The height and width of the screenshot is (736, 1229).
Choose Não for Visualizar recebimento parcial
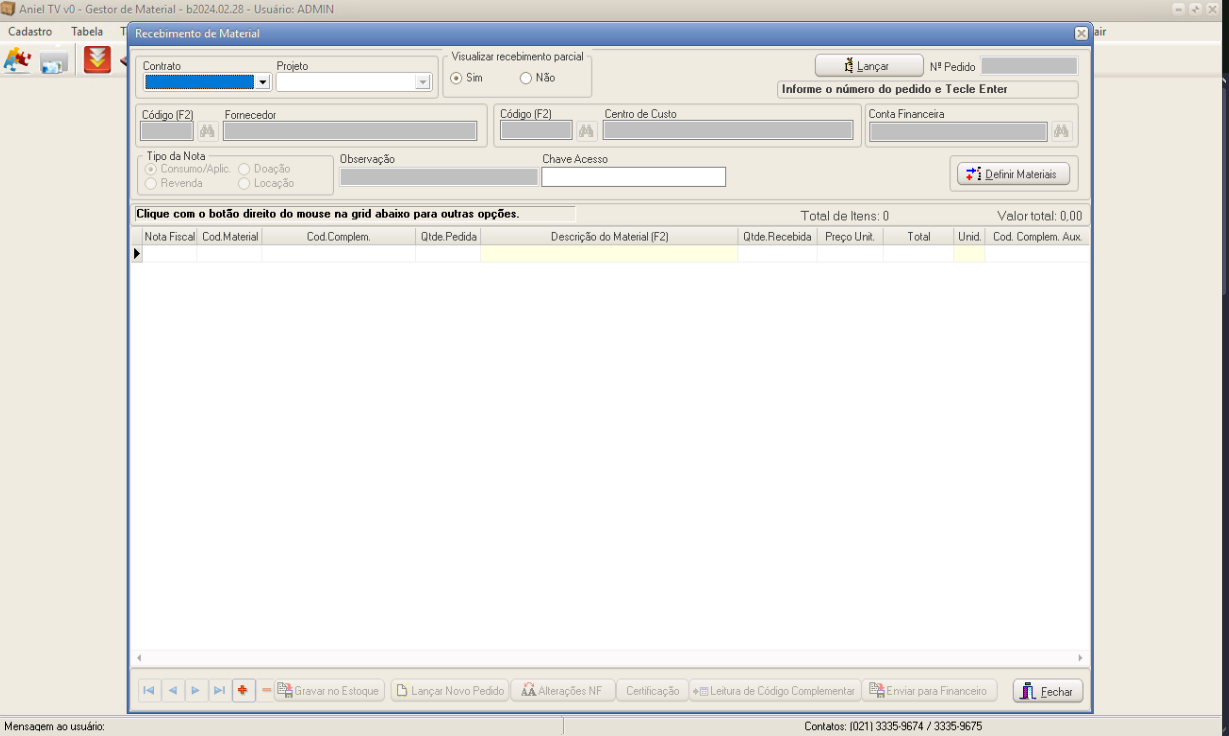point(526,78)
